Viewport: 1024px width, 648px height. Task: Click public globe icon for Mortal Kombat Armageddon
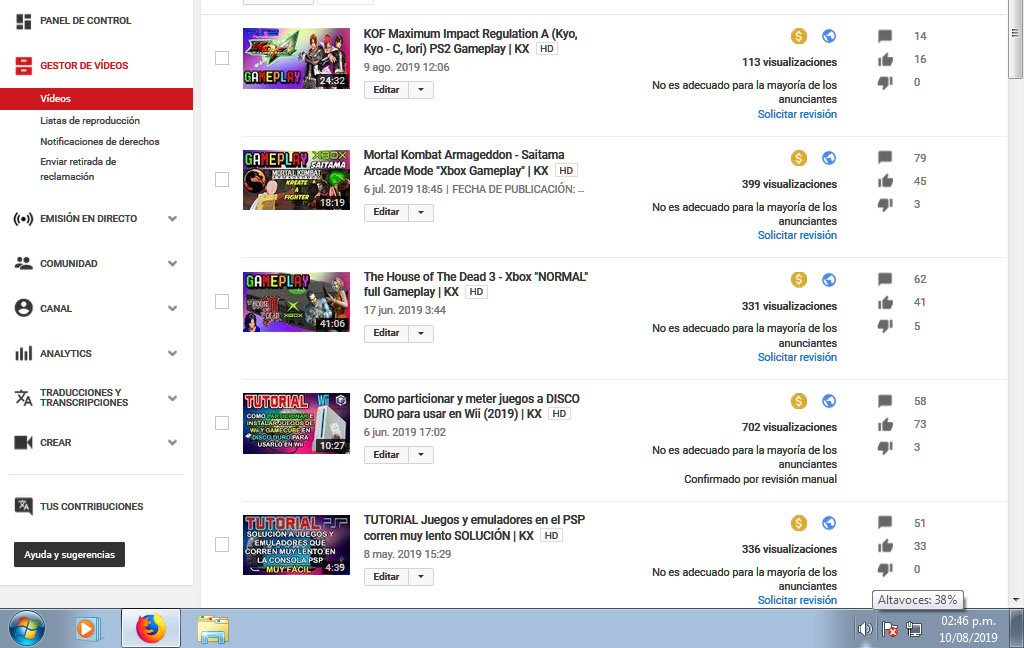click(829, 158)
